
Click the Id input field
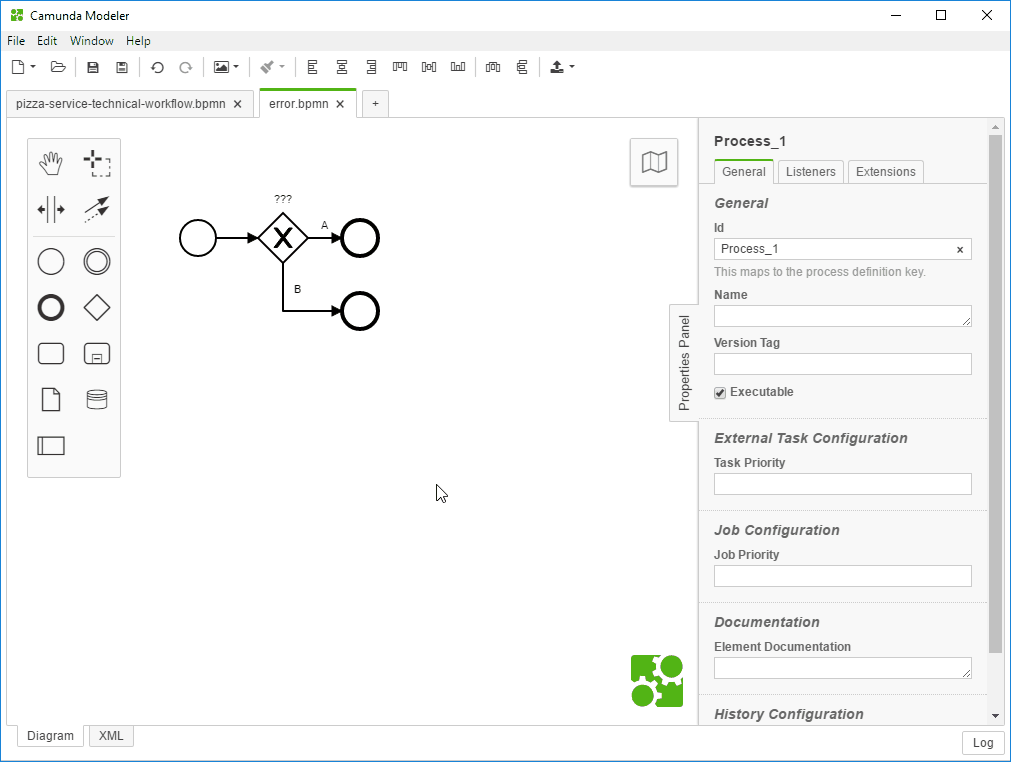842,249
